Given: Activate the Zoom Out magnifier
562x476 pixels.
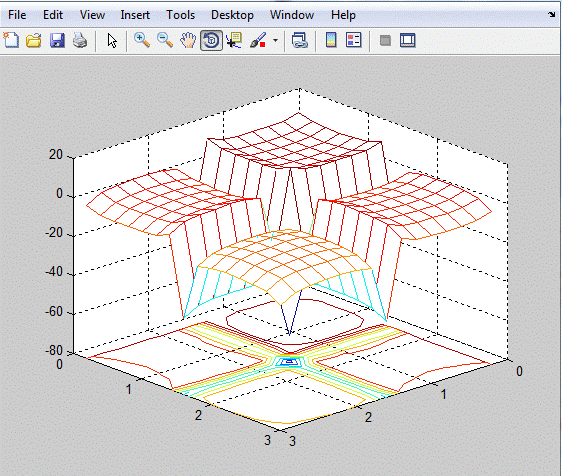Looking at the screenshot, I should pos(165,40).
